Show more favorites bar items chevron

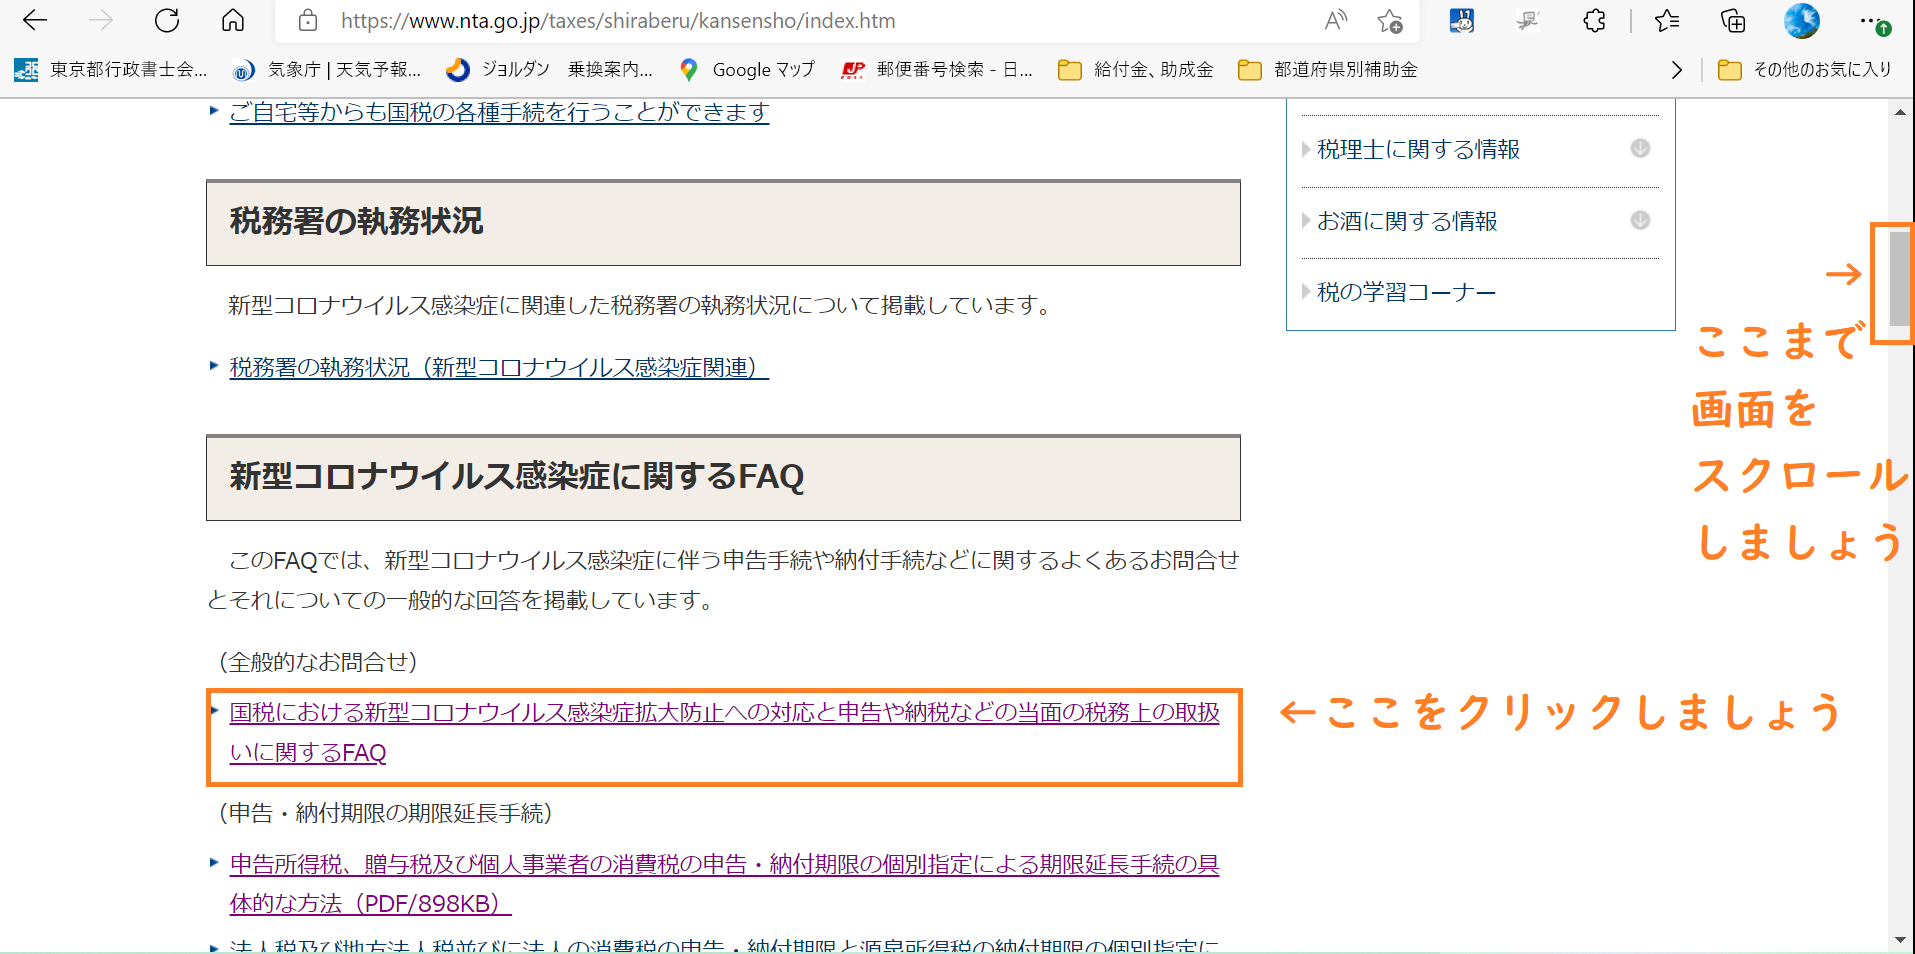(x=1677, y=70)
